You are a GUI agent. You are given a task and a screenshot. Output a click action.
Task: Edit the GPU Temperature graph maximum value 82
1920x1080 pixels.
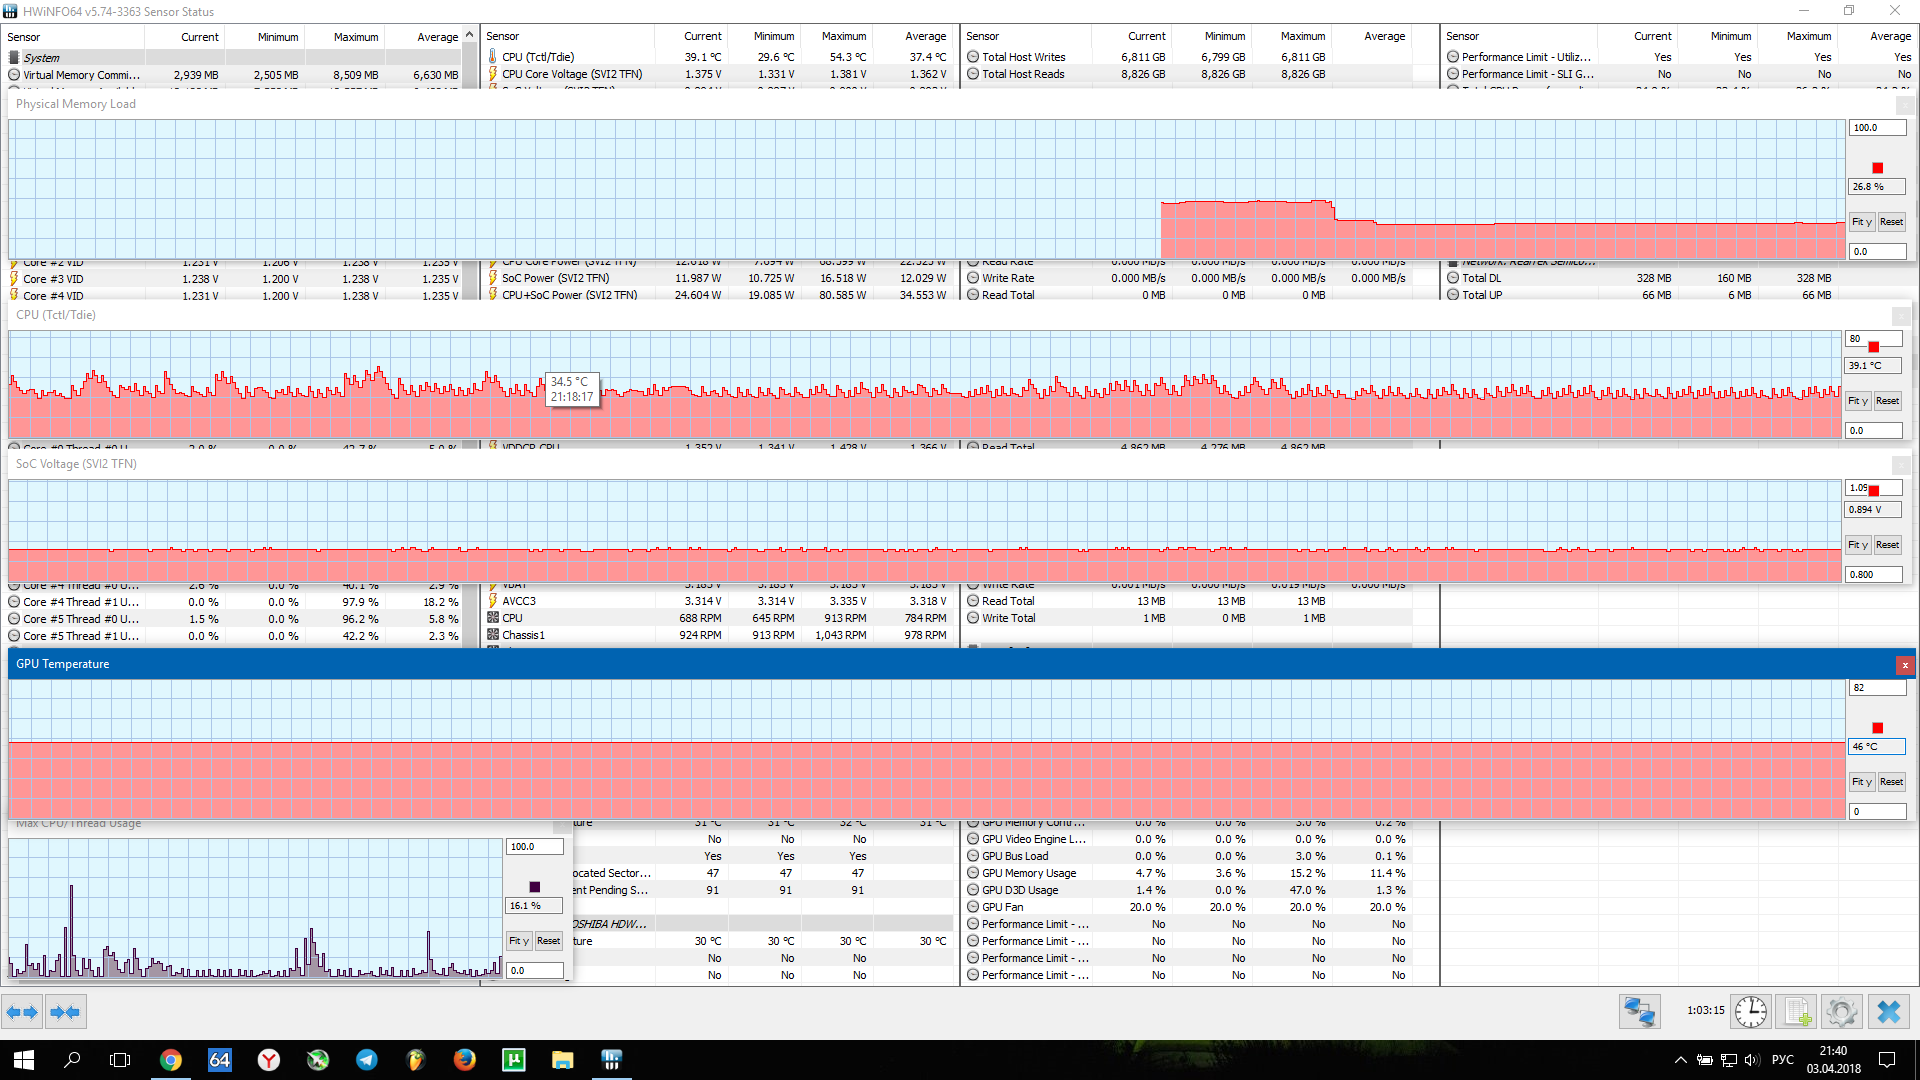[x=1875, y=688]
